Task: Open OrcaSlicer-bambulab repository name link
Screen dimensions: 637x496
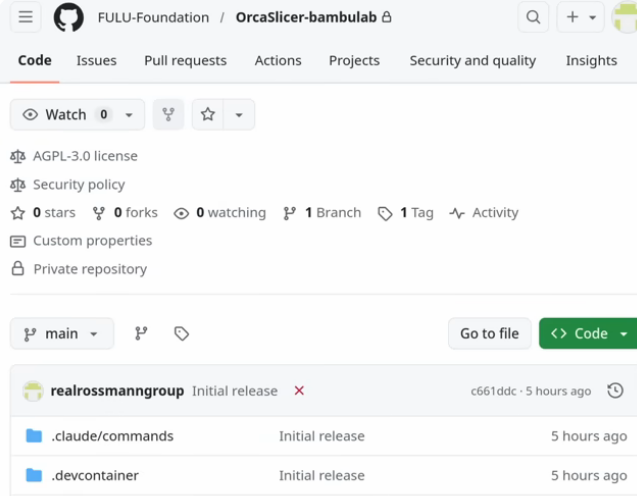Action: pyautogui.click(x=306, y=17)
